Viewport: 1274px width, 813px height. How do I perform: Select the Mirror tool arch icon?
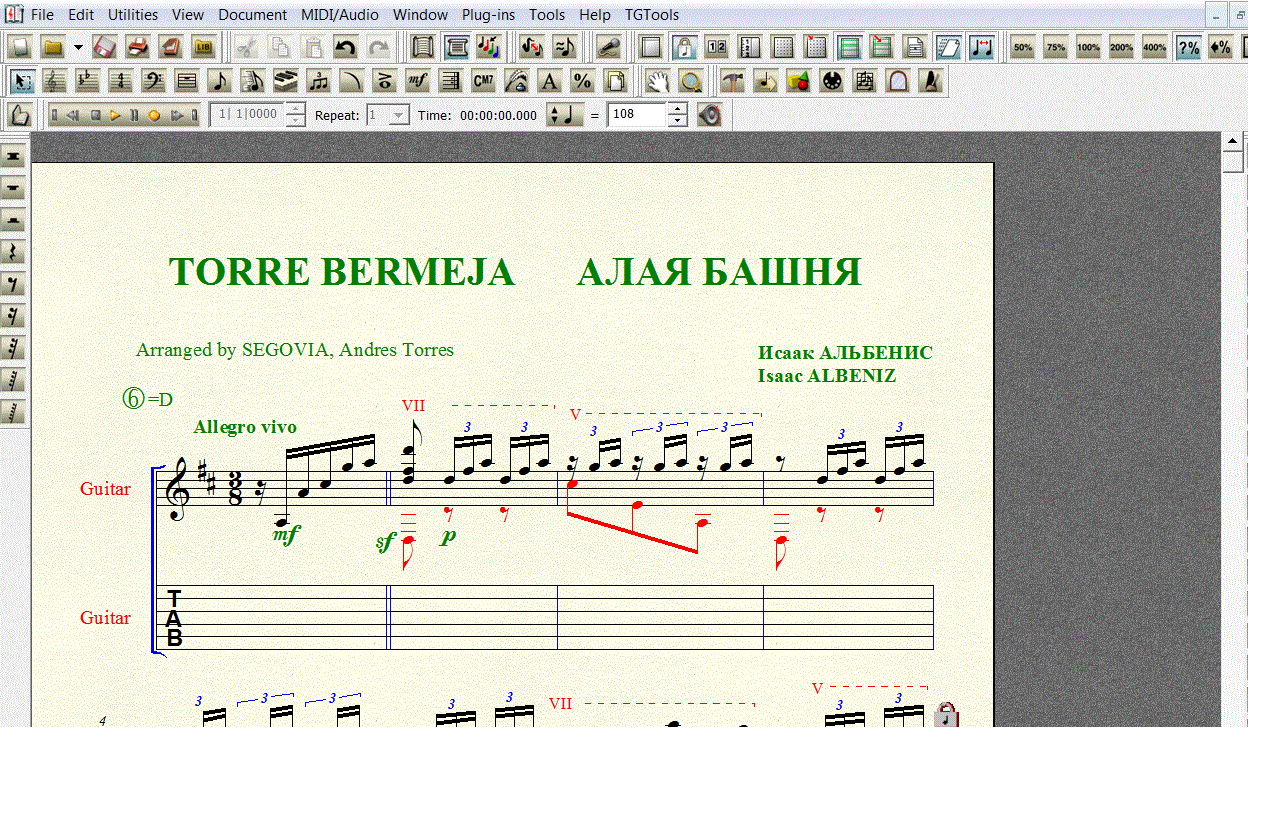tap(898, 81)
